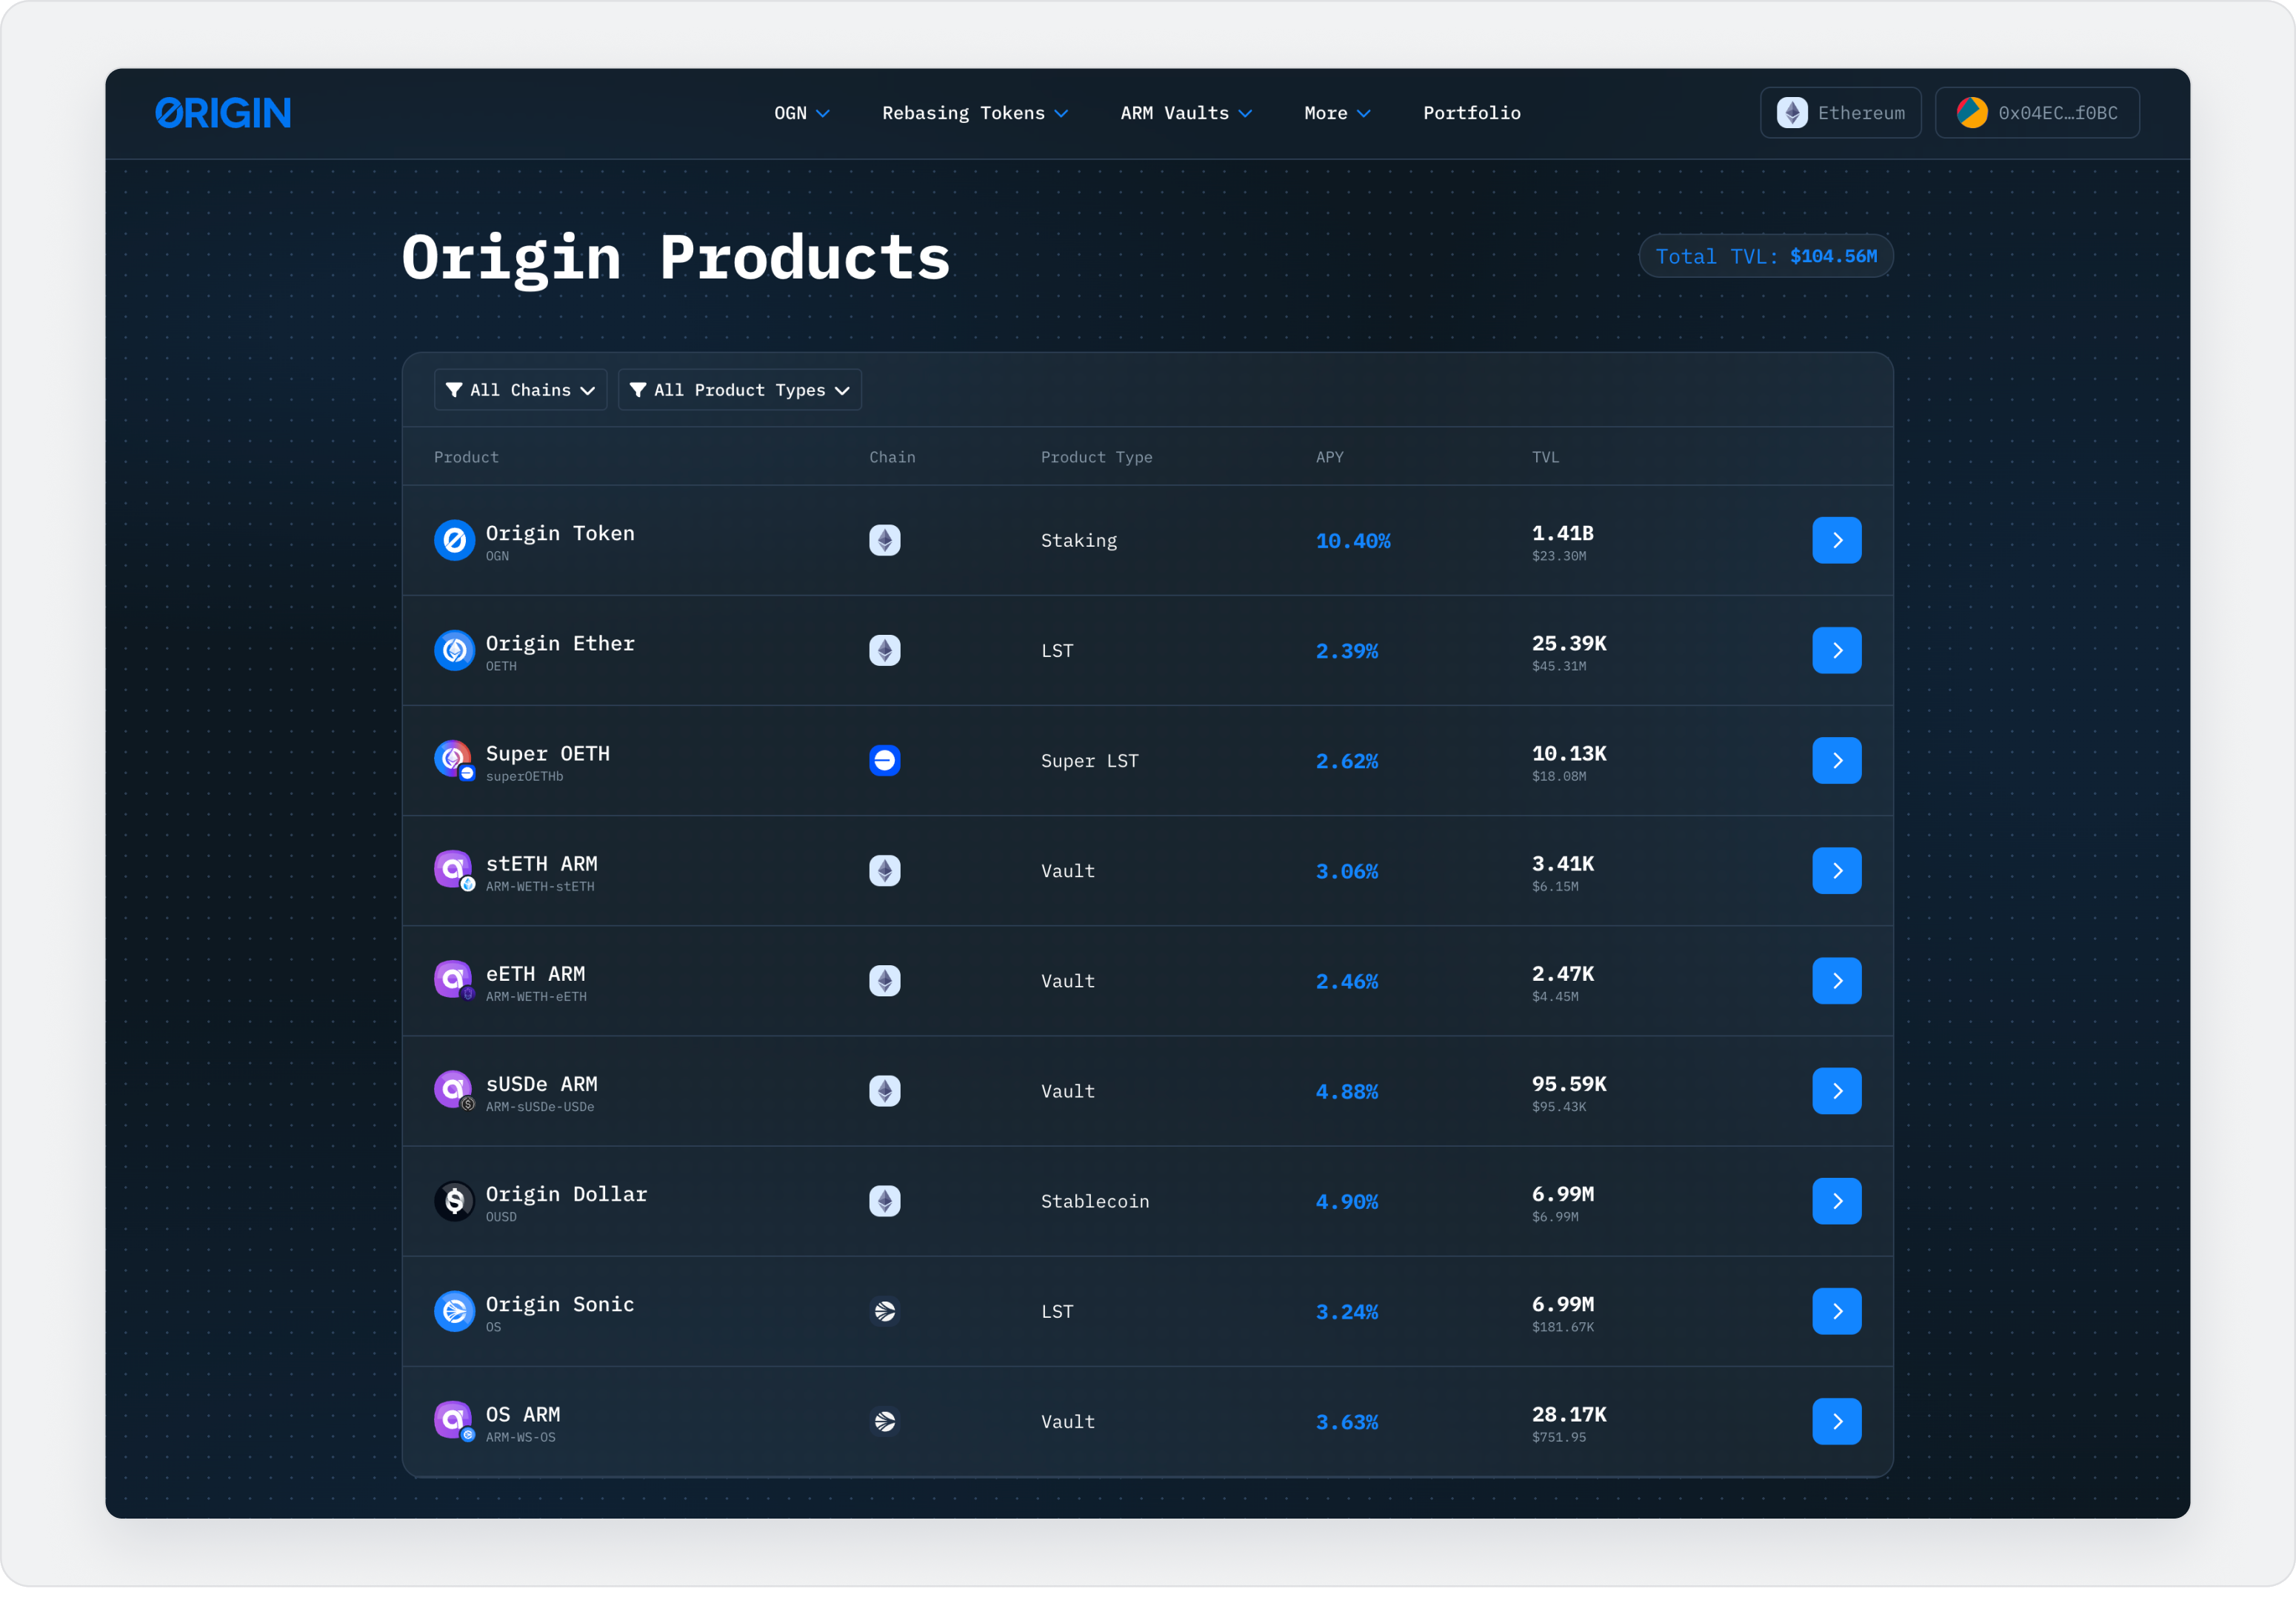Click the sUSDe ARM vault icon
Screen dimensions: 2296x1606
click(454, 1091)
